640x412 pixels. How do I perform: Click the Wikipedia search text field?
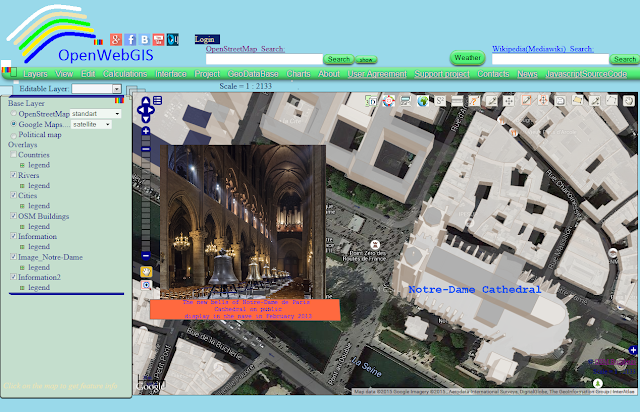click(550, 59)
